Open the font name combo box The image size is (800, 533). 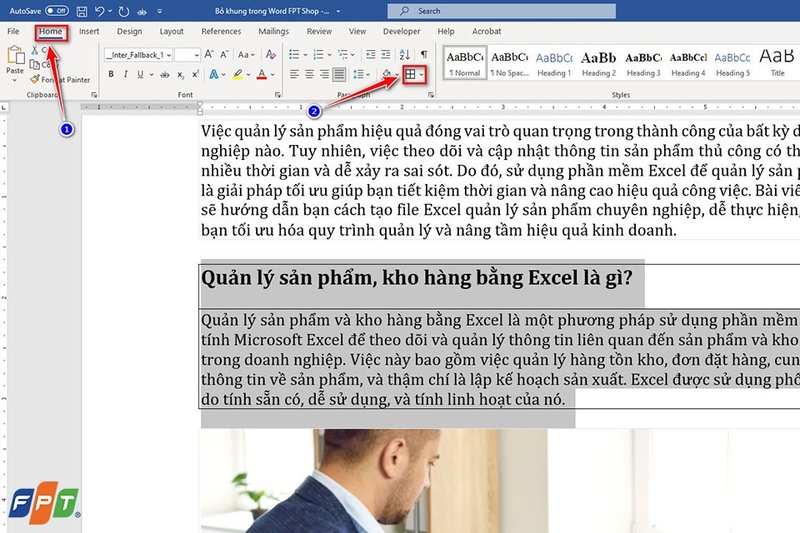point(138,55)
